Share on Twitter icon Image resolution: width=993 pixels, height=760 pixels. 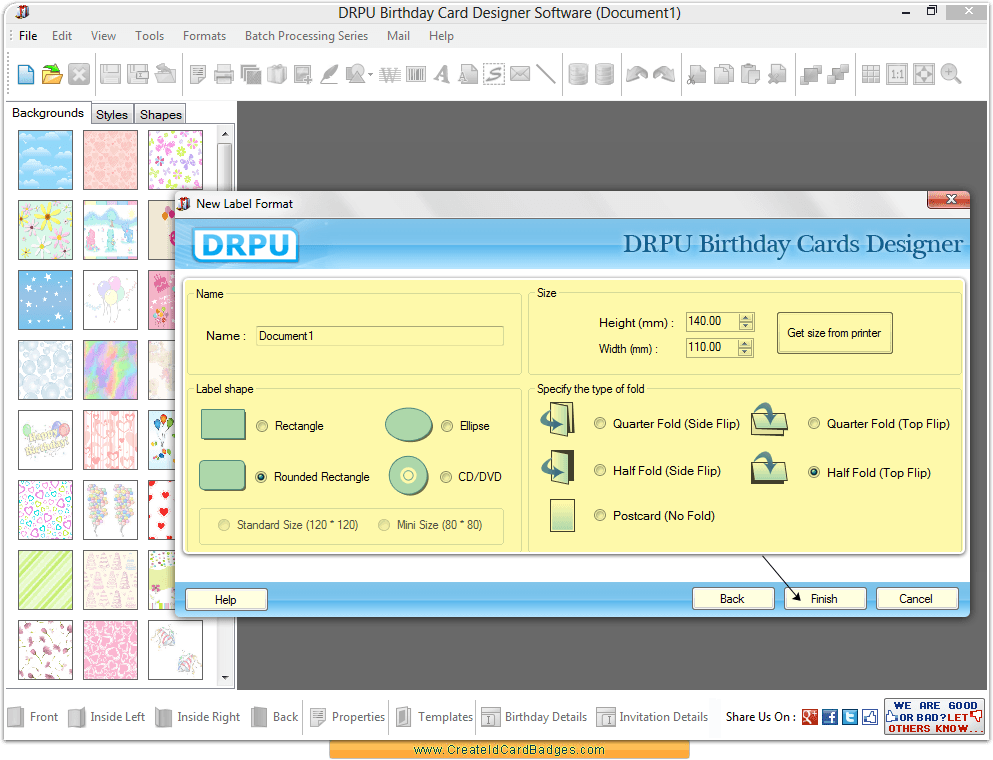(x=850, y=717)
